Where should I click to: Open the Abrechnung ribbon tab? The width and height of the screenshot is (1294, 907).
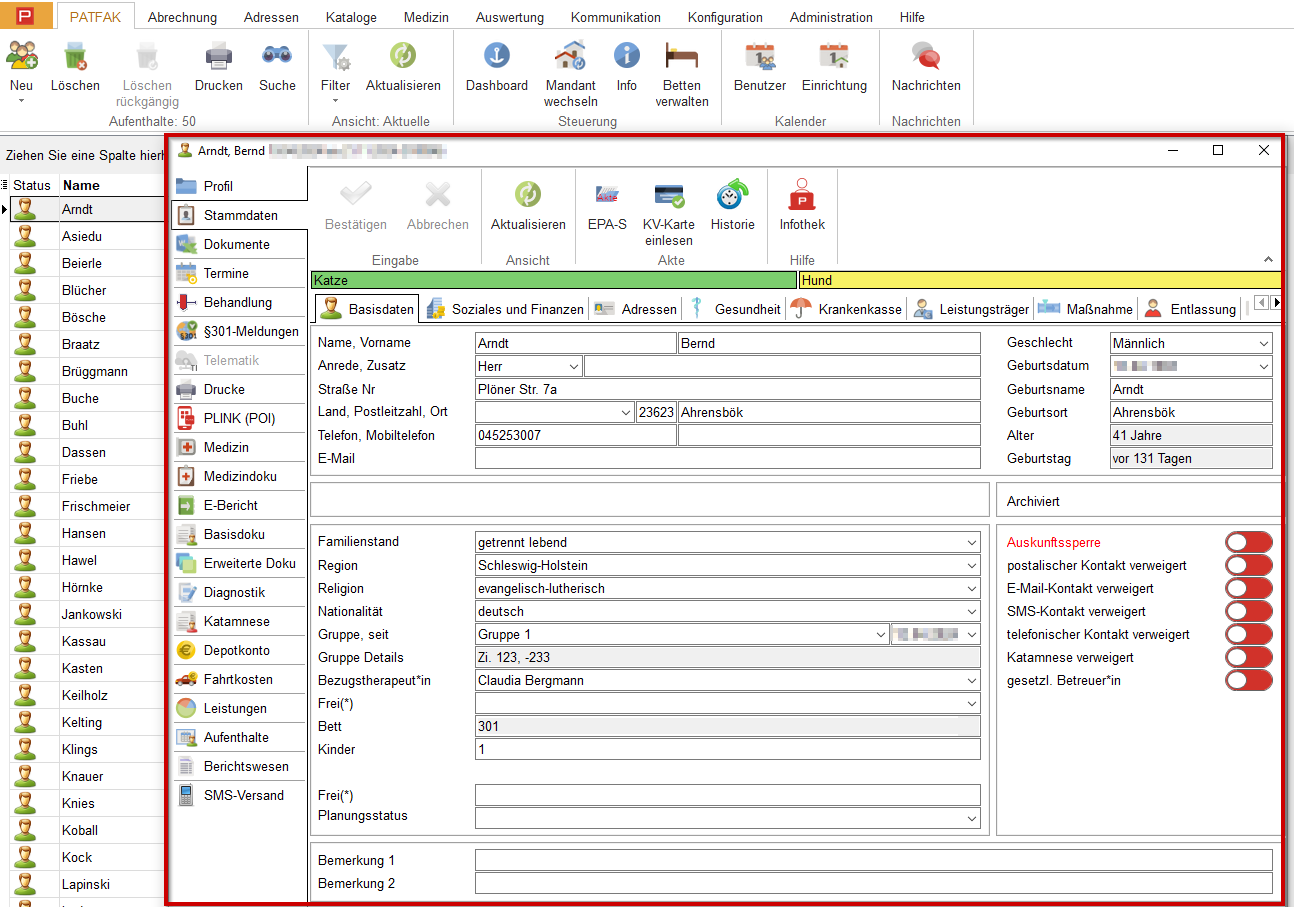pyautogui.click(x=182, y=17)
